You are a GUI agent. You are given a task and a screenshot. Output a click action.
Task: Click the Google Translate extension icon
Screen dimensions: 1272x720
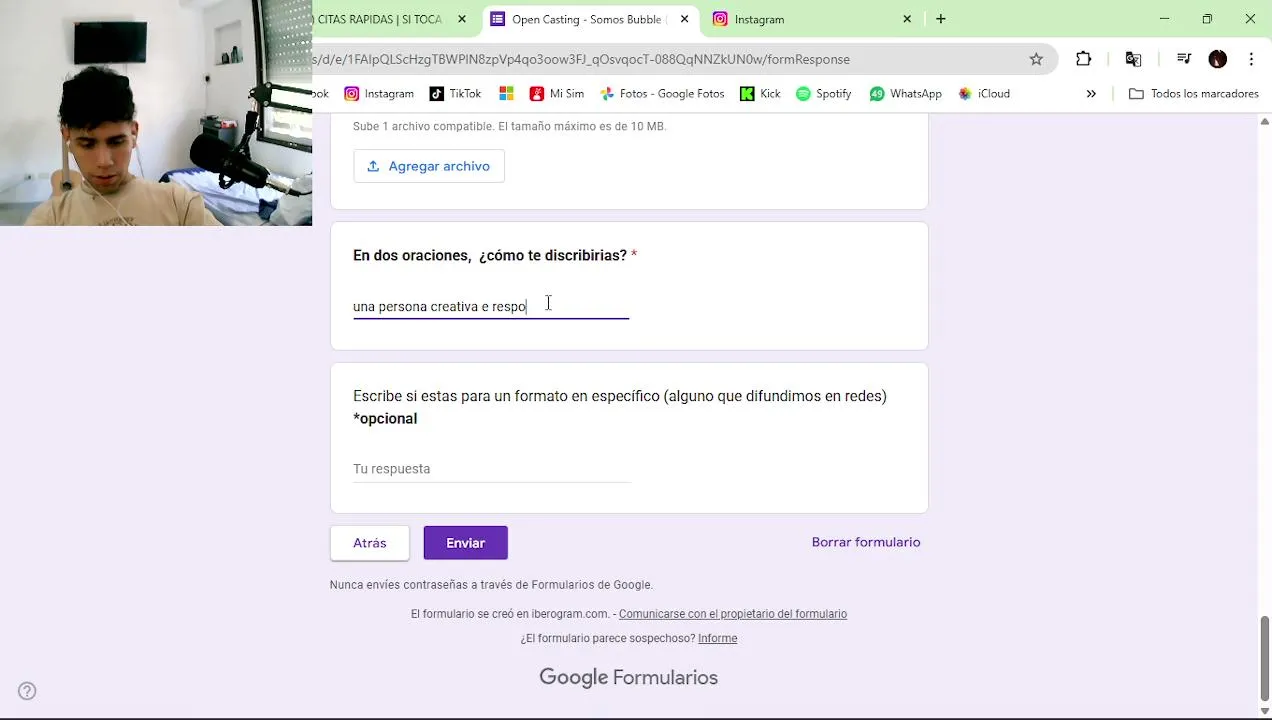[1133, 59]
